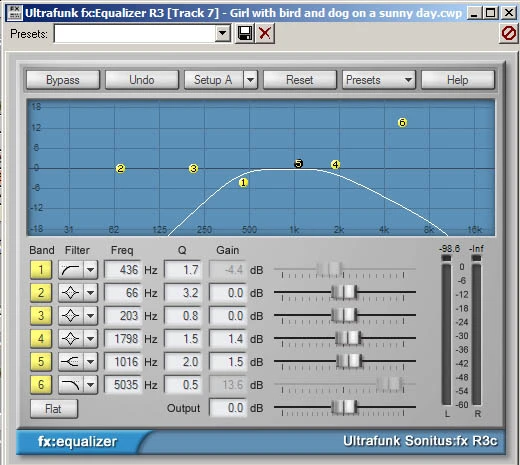Click band 5 frequency field 1016

(x=123, y=362)
